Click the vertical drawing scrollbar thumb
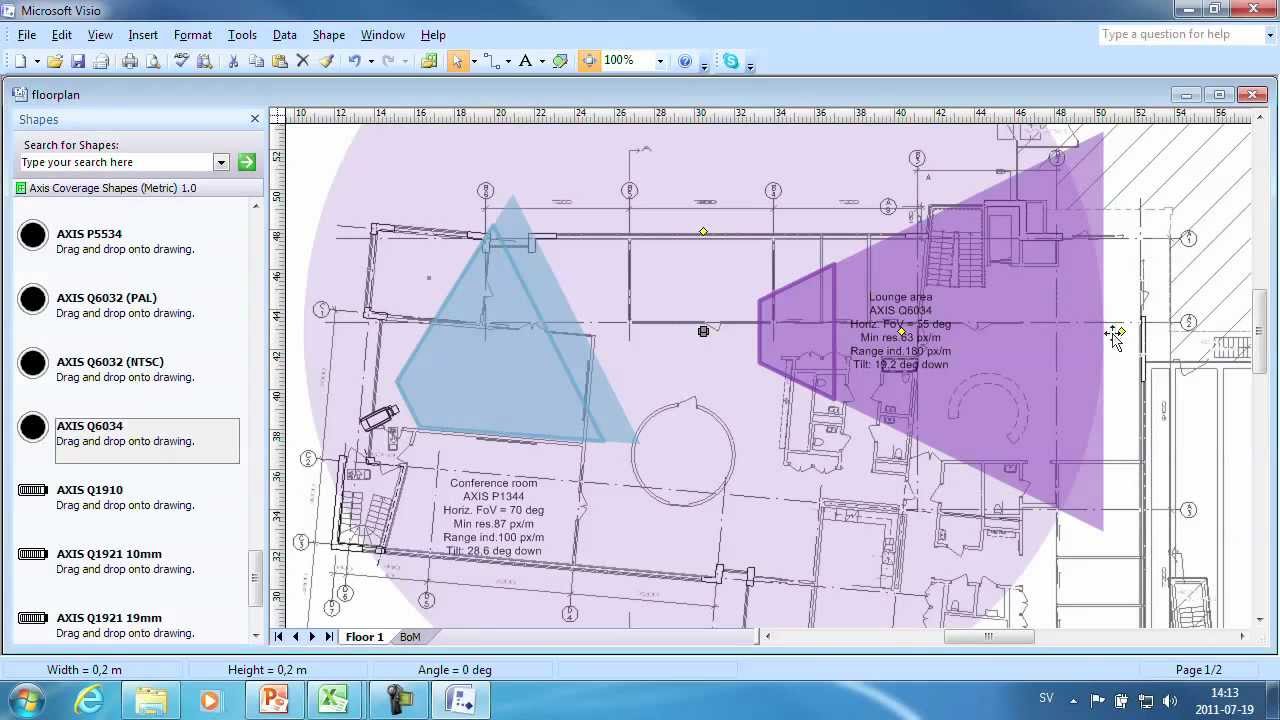The width and height of the screenshot is (1280, 720). click(1258, 332)
